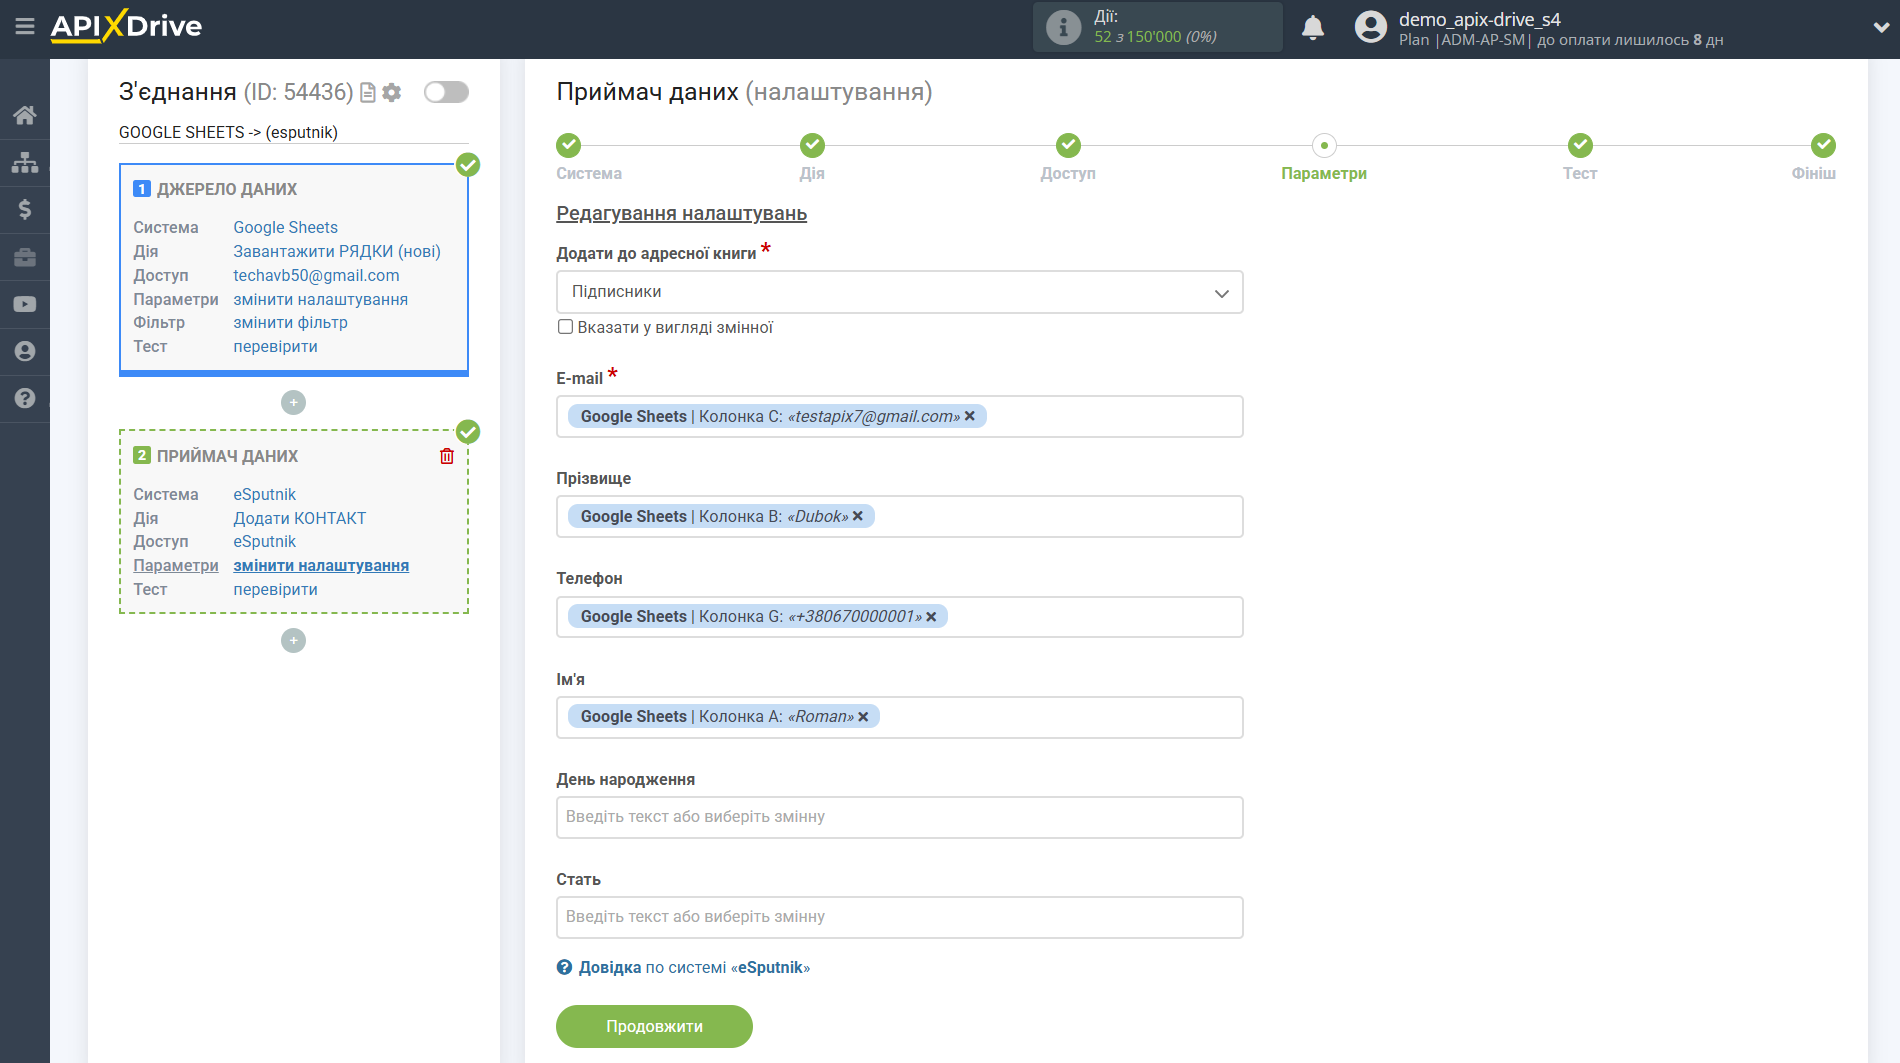Open receiver eSputnik access link
Image resolution: width=1900 pixels, height=1063 pixels.
(x=264, y=541)
